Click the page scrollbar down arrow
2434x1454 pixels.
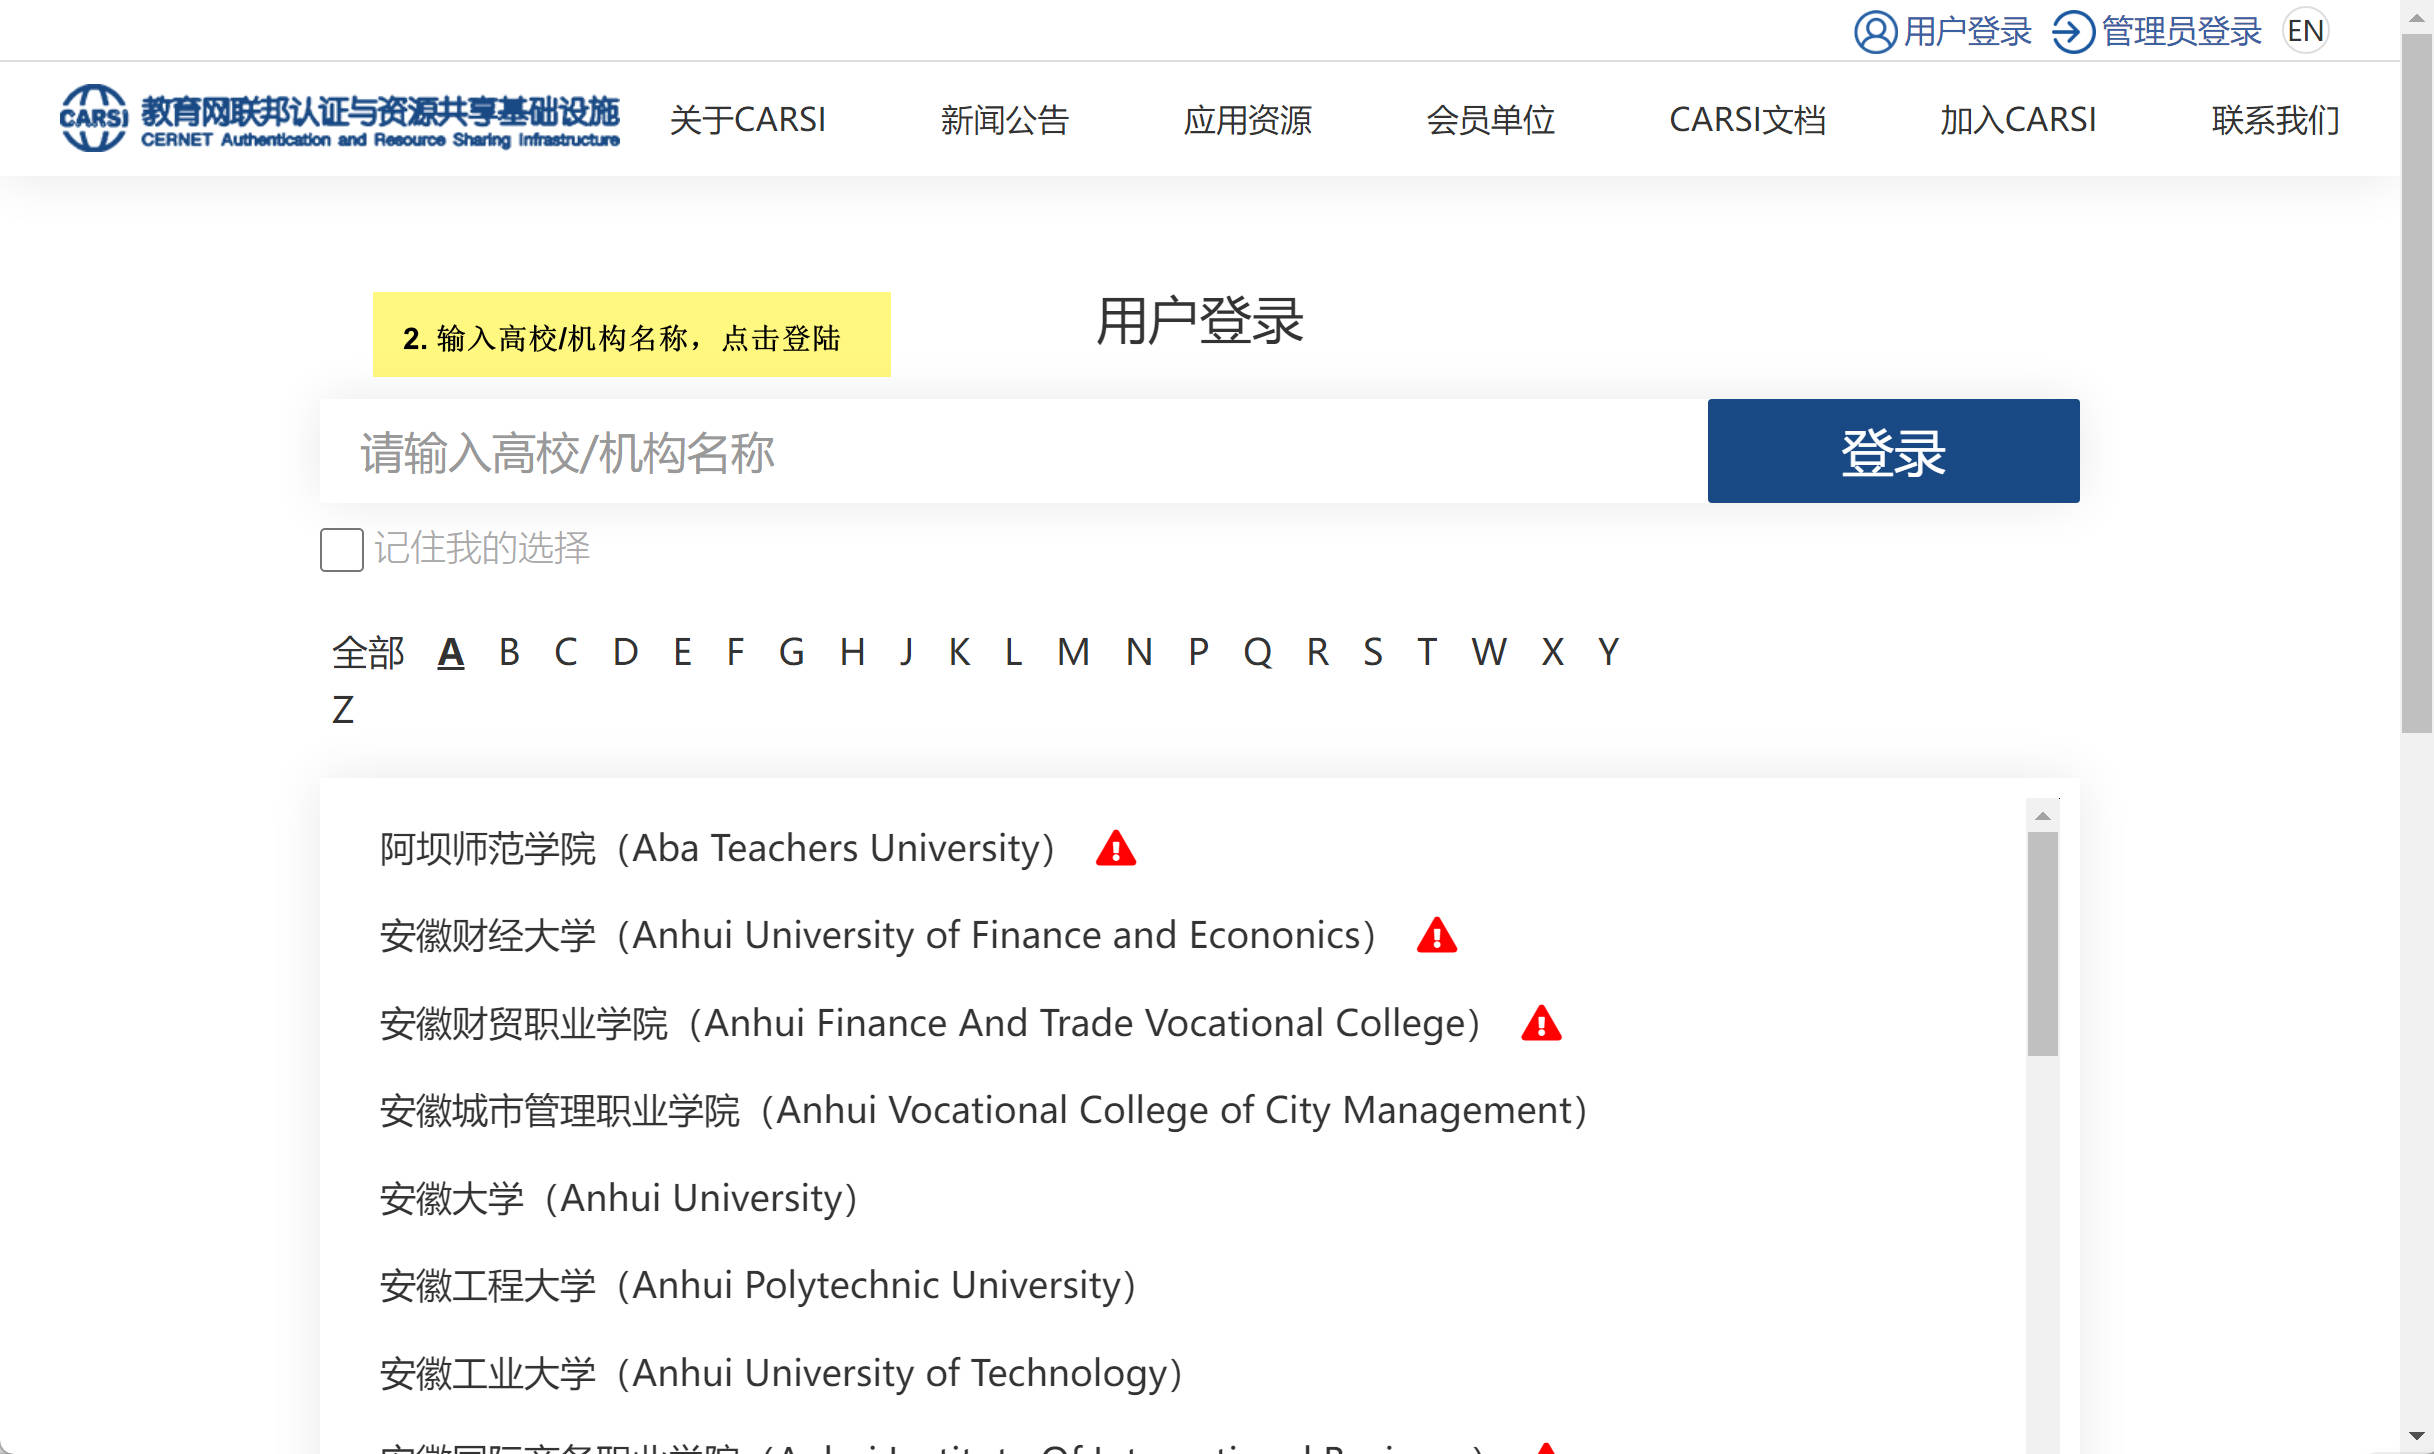point(2417,1436)
